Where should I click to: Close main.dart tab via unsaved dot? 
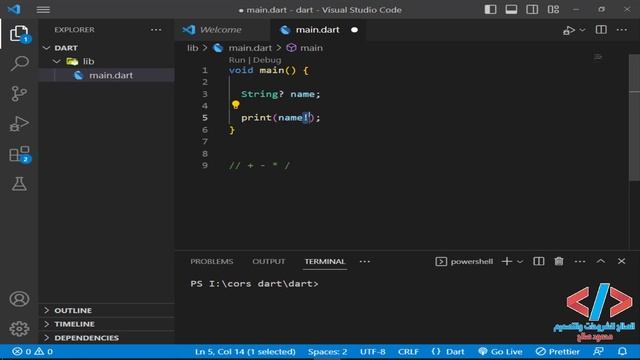[354, 30]
